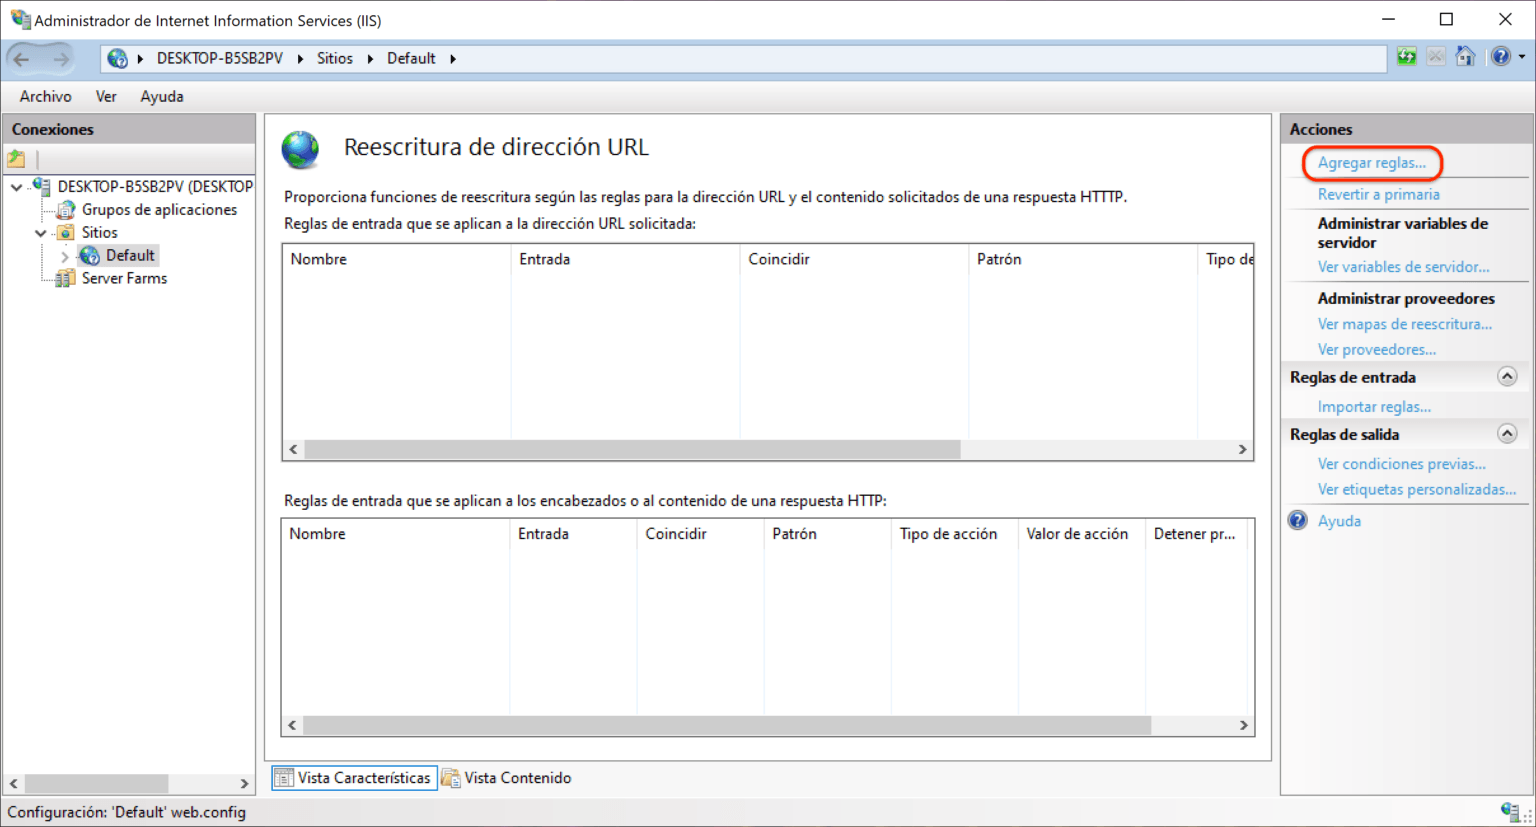1536x827 pixels.
Task: Switch to Vista Contenido tab
Action: [507, 778]
